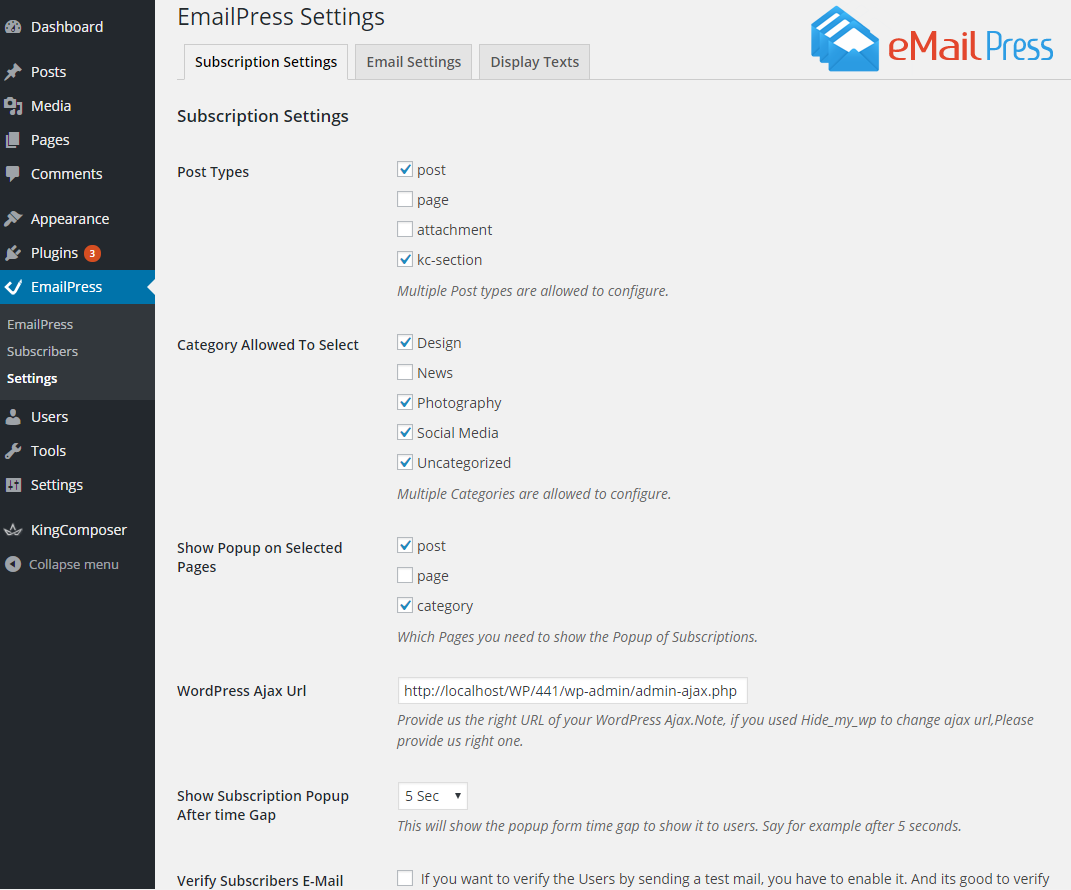
Task: Click the Media icon in sidebar
Action: click(13, 106)
